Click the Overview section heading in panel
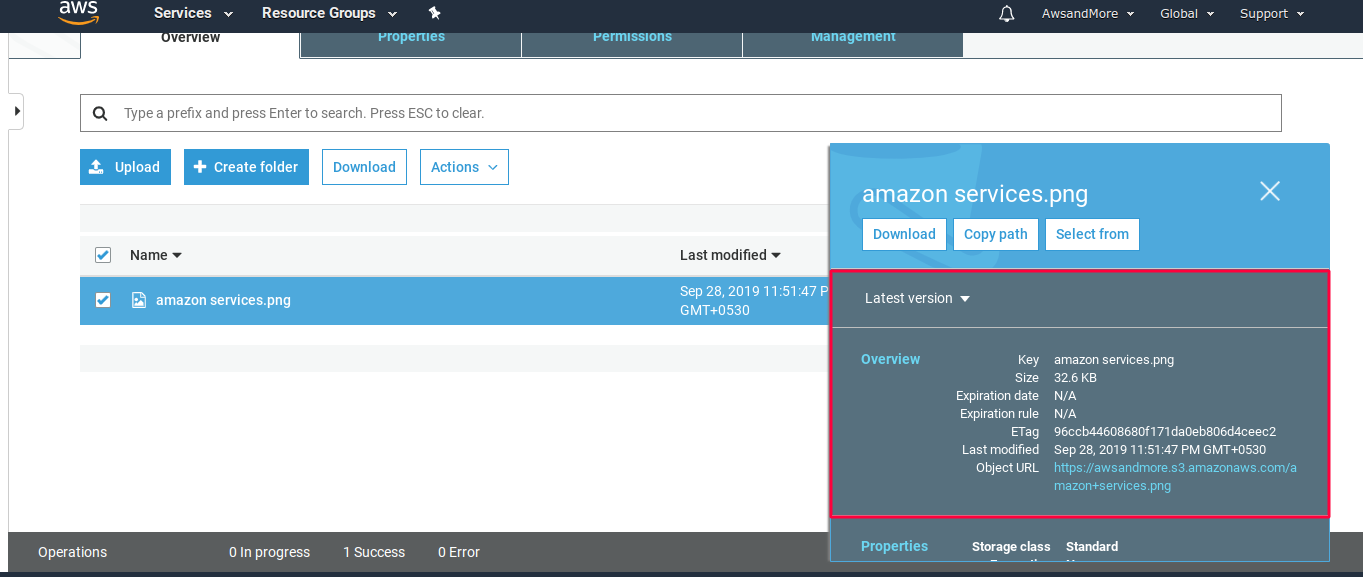Image resolution: width=1363 pixels, height=577 pixels. pos(890,359)
